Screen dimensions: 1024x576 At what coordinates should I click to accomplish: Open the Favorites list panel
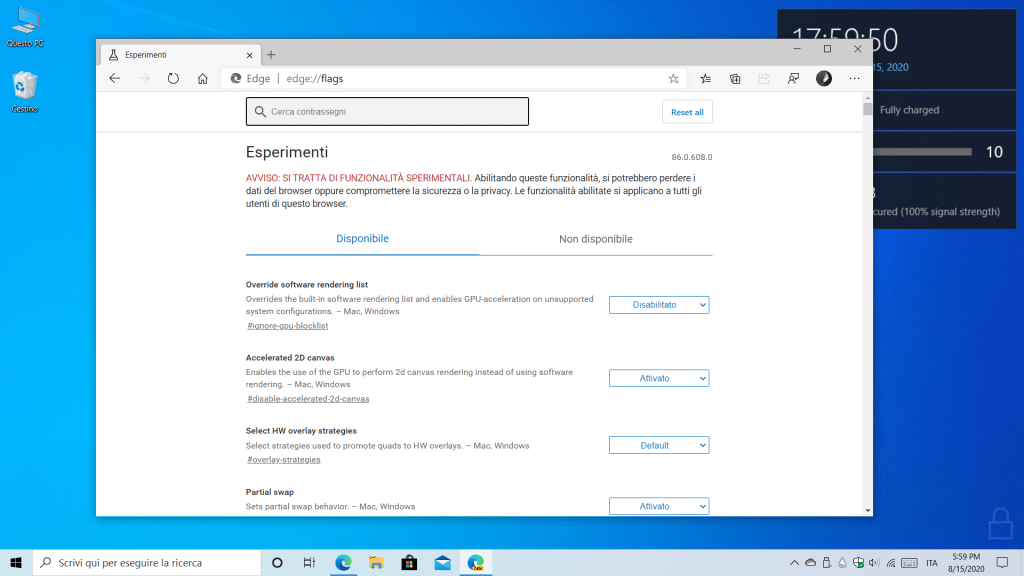(x=706, y=78)
